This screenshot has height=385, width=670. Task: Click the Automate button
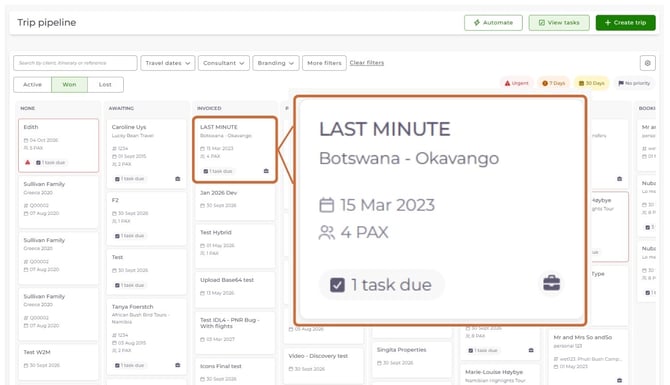click(493, 23)
